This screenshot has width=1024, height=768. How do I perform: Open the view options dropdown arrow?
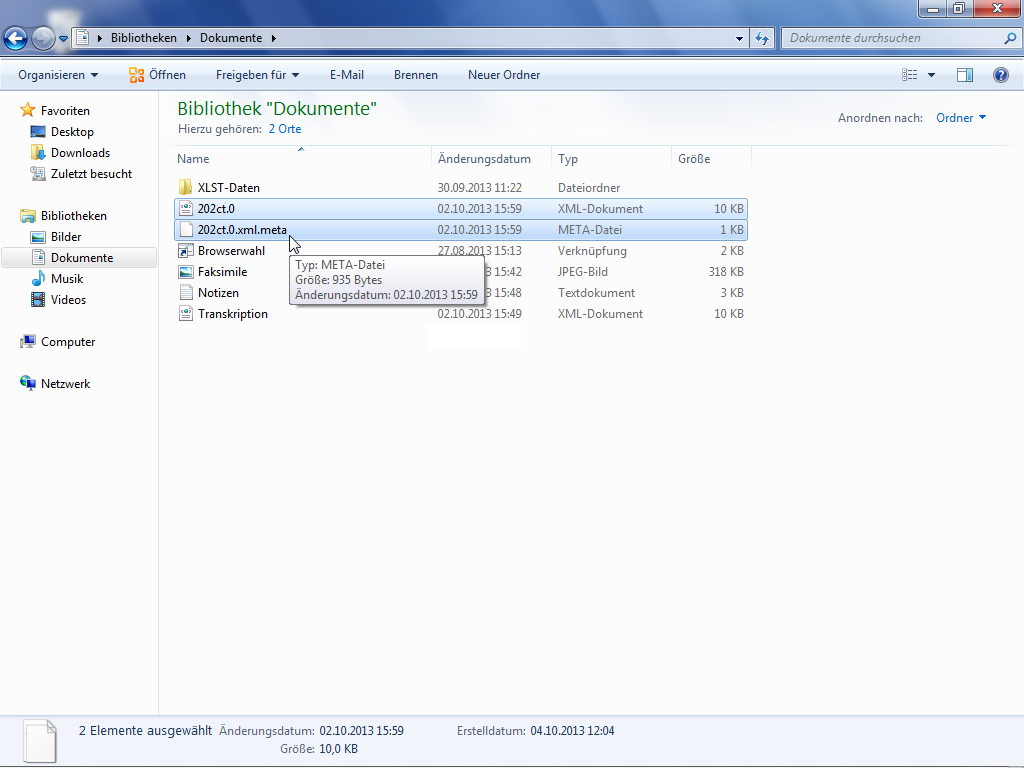click(x=931, y=75)
